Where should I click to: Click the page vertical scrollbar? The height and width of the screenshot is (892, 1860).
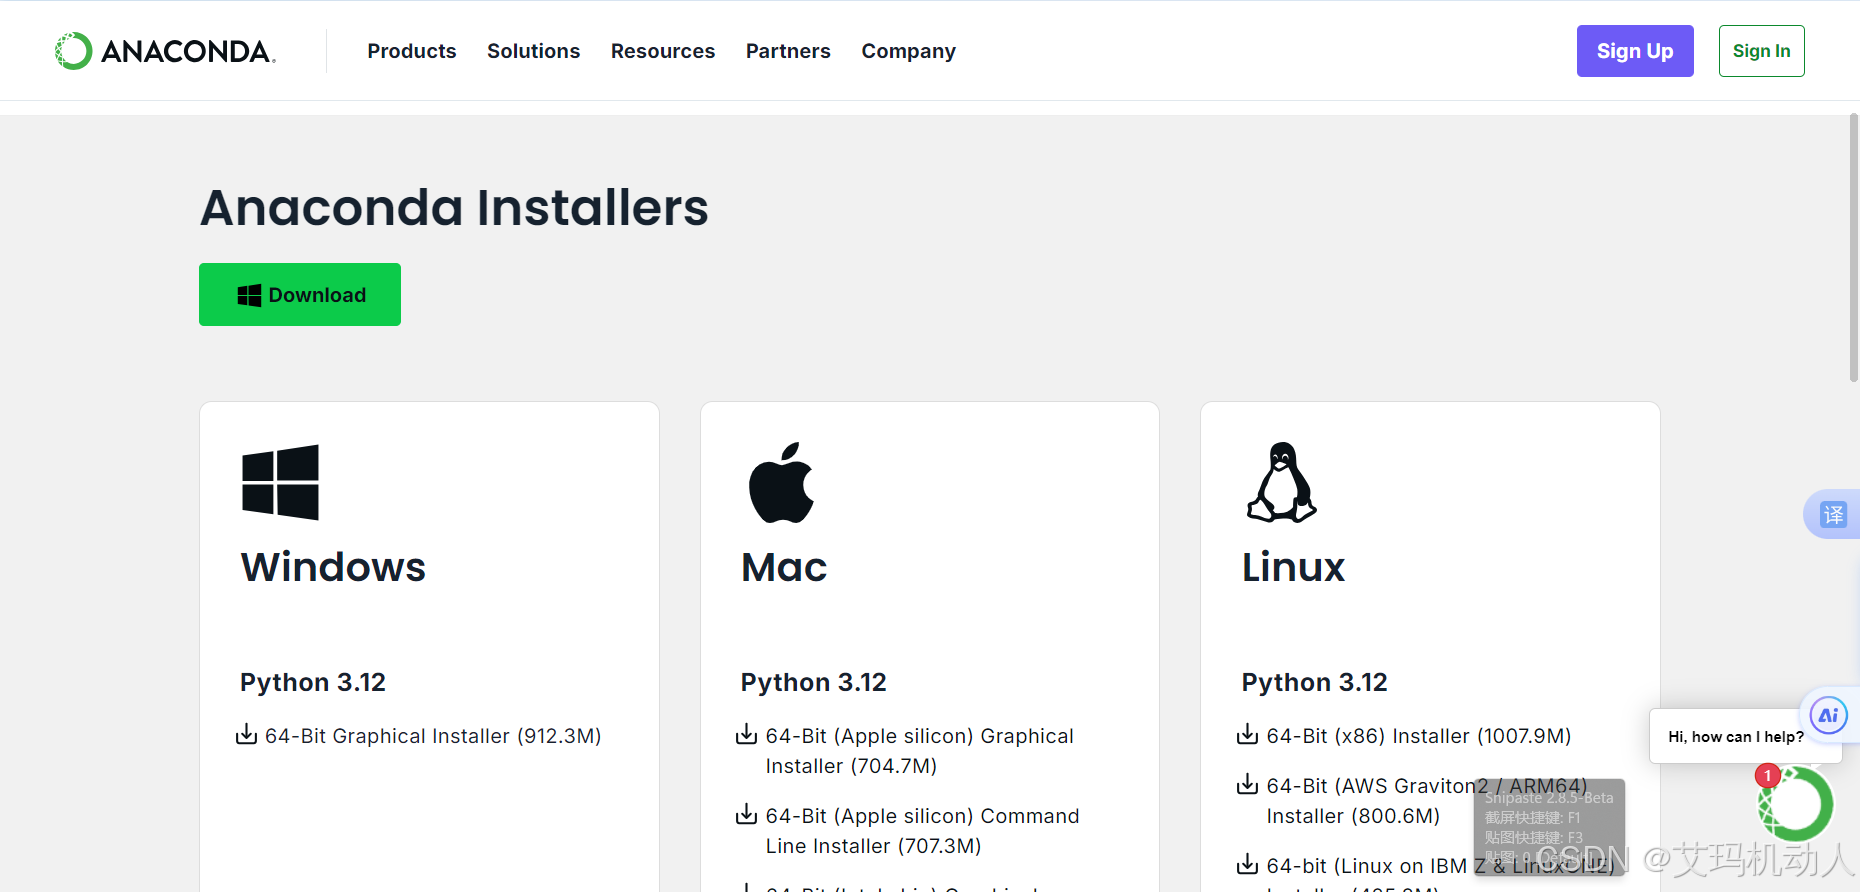tap(1853, 248)
